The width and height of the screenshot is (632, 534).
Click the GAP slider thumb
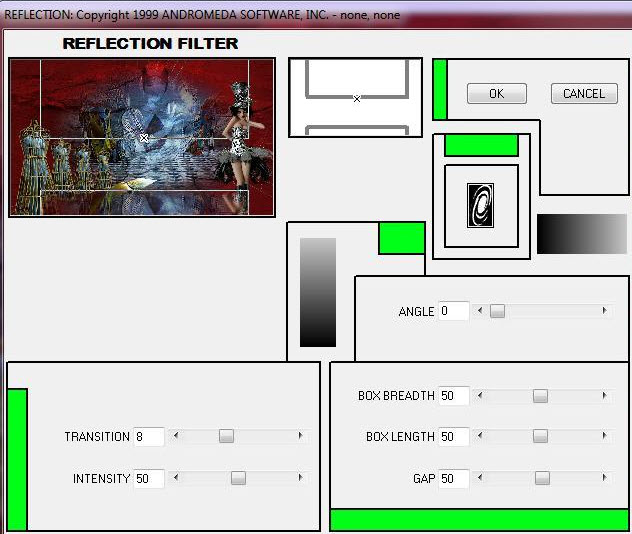(x=542, y=478)
